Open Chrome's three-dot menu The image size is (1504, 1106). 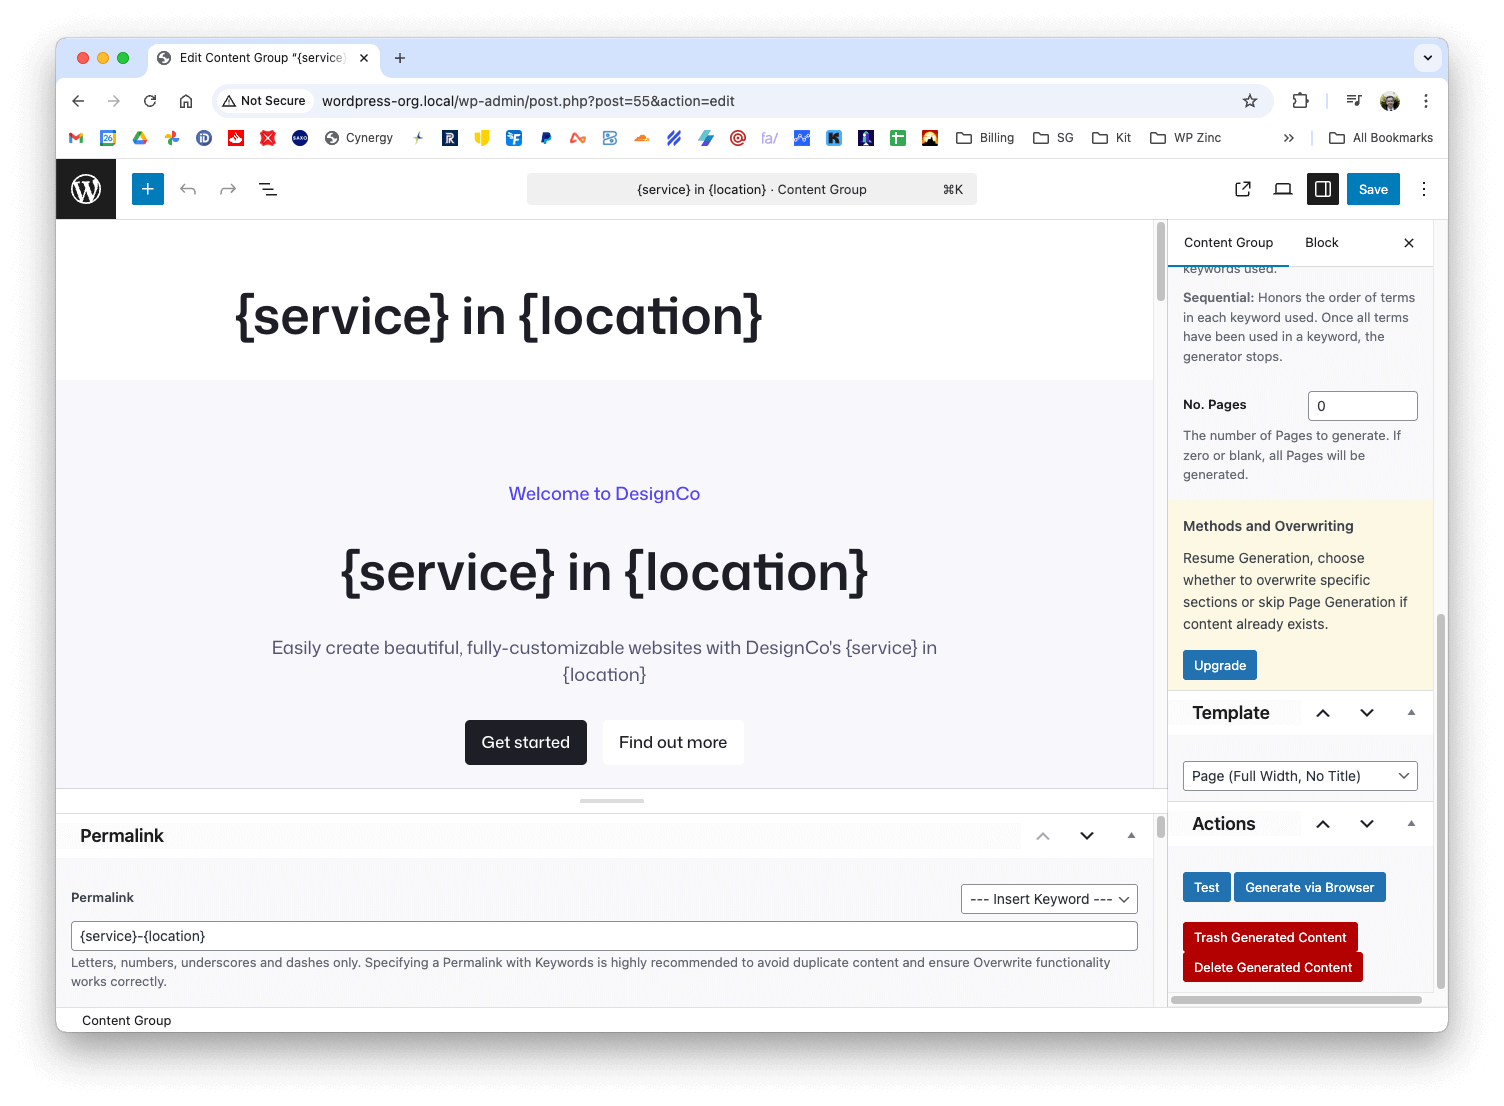(x=1426, y=101)
